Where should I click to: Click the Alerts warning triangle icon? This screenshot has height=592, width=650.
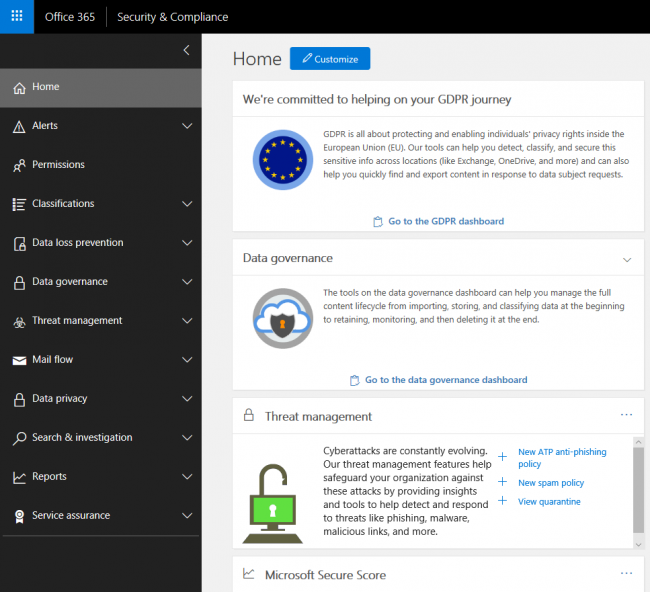tap(19, 126)
